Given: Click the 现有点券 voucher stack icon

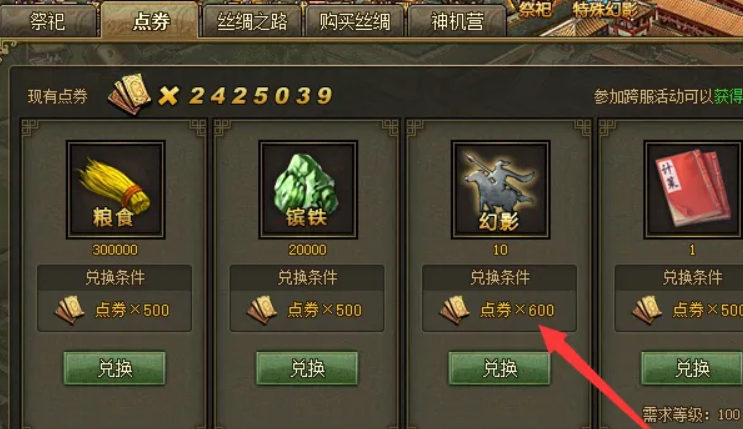Looking at the screenshot, I should pos(129,94).
